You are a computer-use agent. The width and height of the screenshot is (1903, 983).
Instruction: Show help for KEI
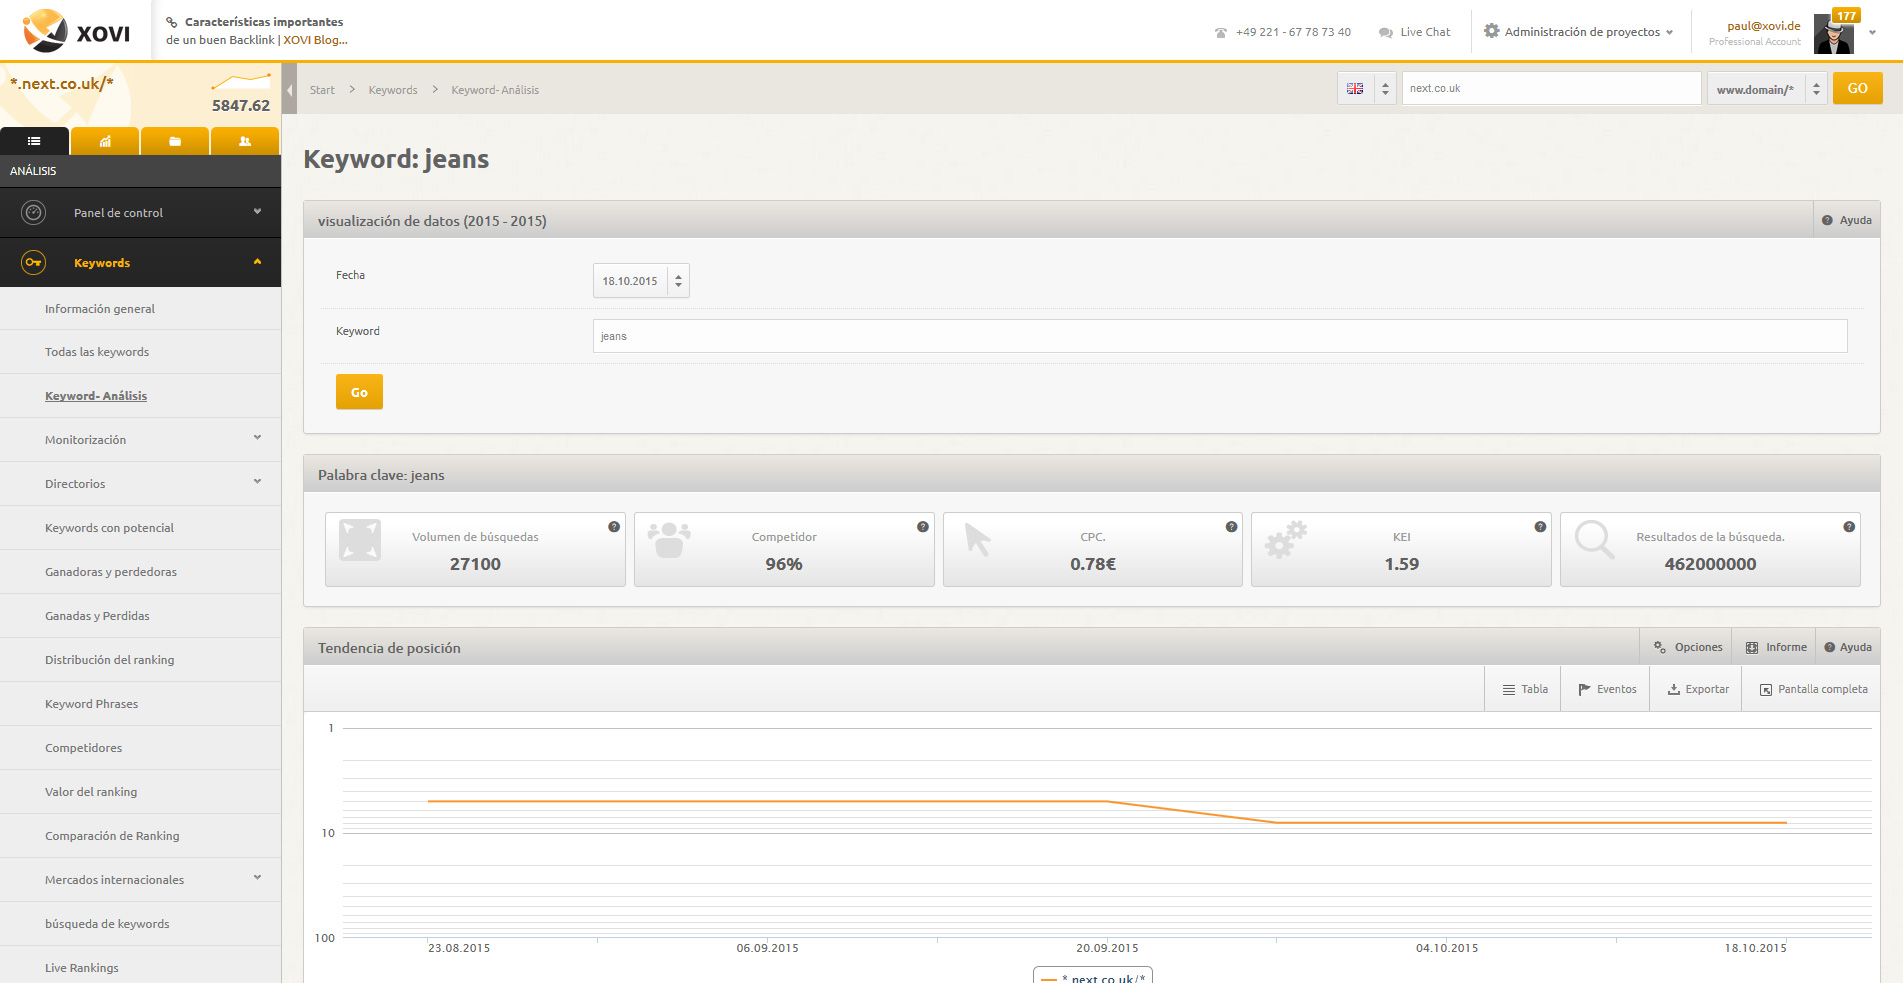coord(1540,527)
